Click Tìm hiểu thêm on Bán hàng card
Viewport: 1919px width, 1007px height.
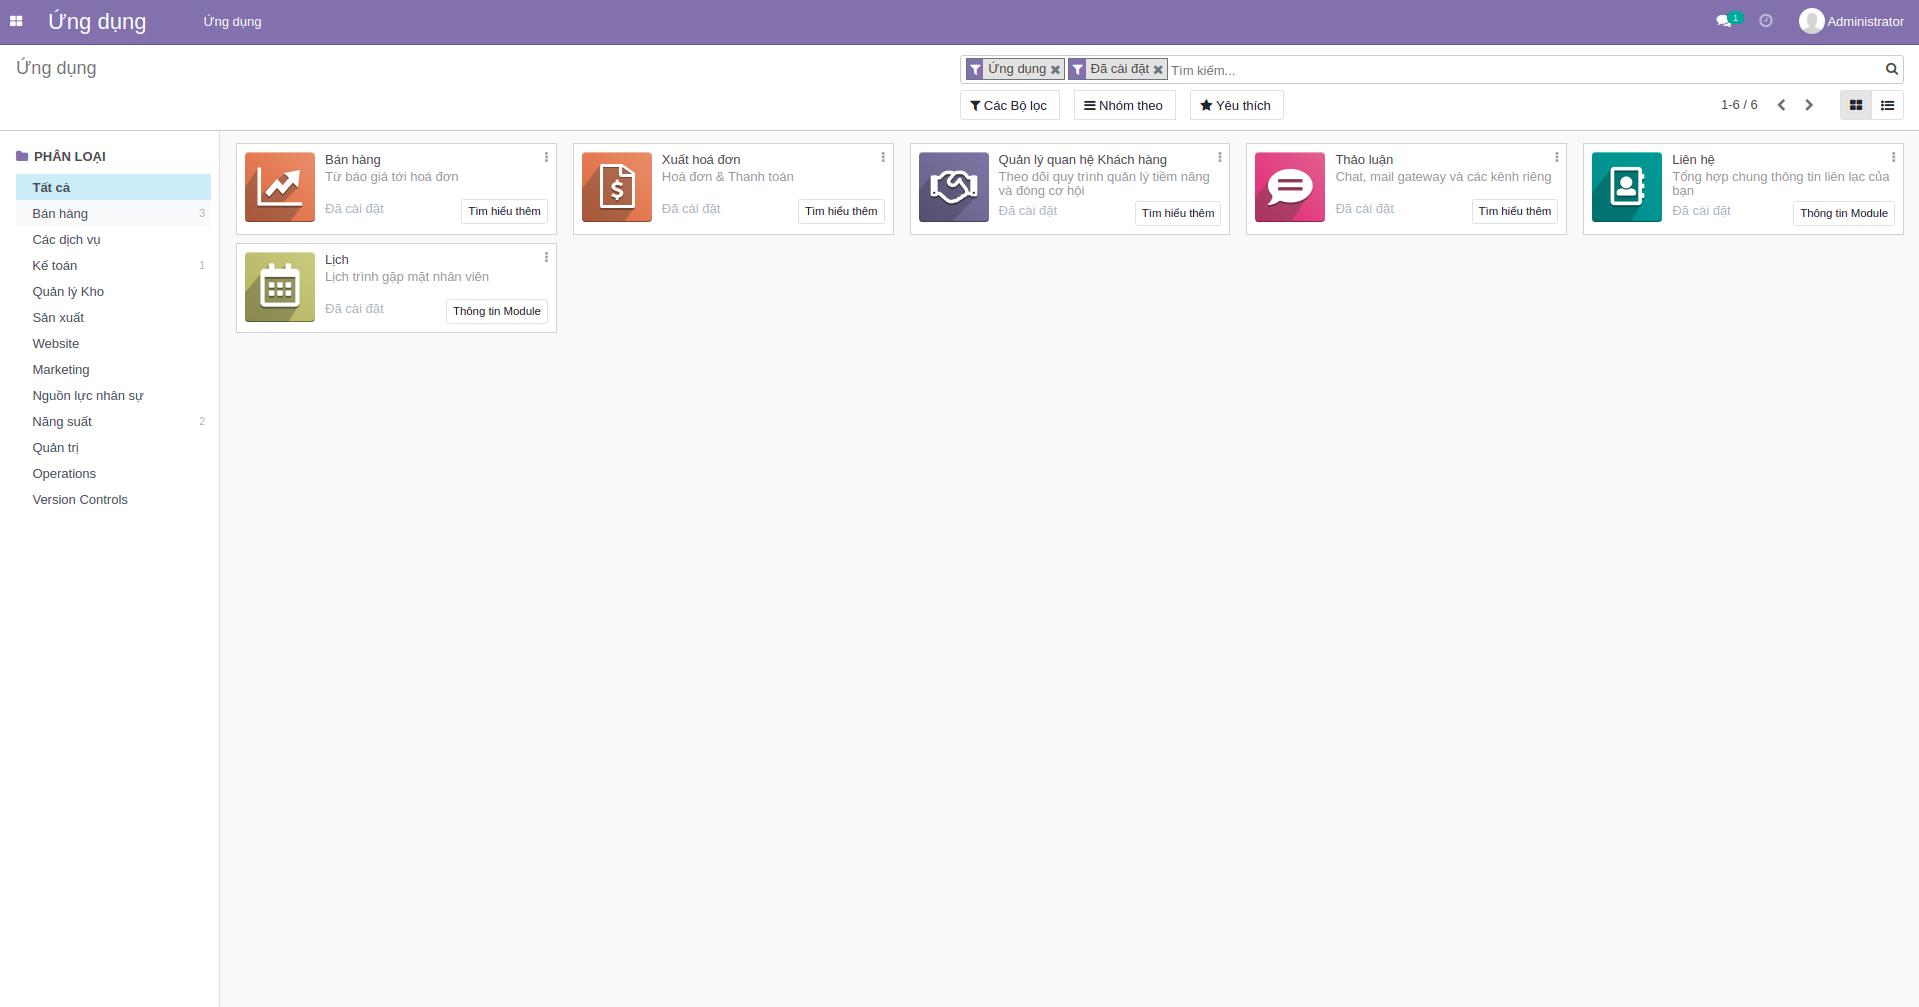(x=504, y=211)
